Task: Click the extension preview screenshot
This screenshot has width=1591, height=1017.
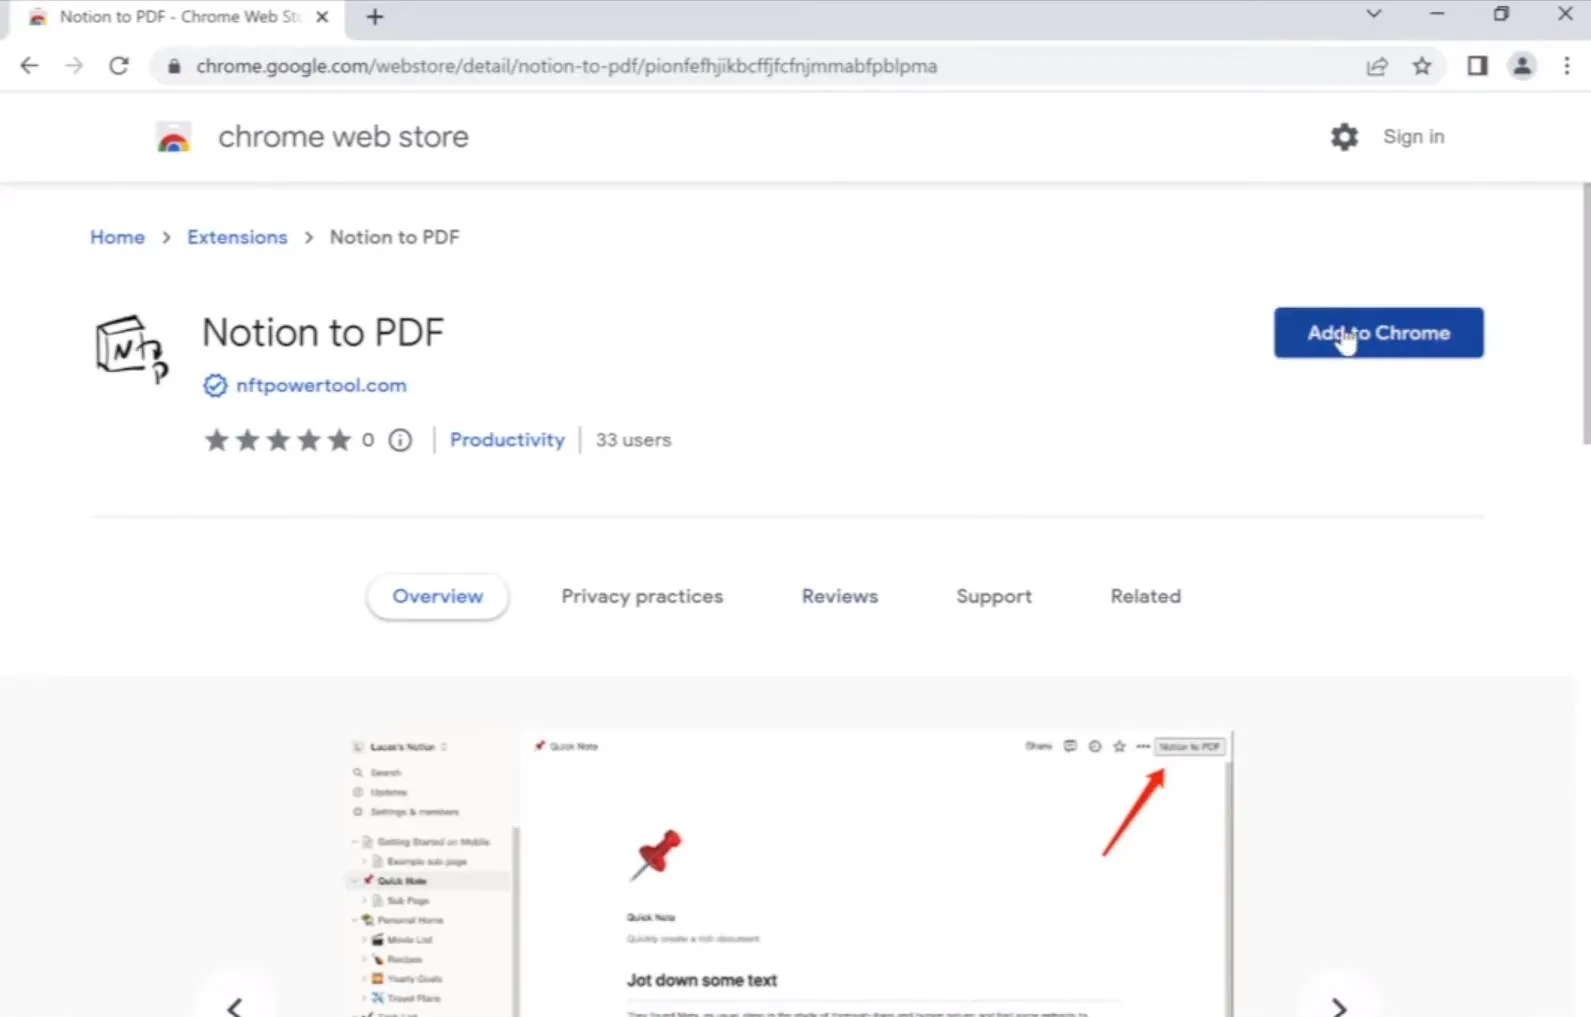Action: (789, 874)
